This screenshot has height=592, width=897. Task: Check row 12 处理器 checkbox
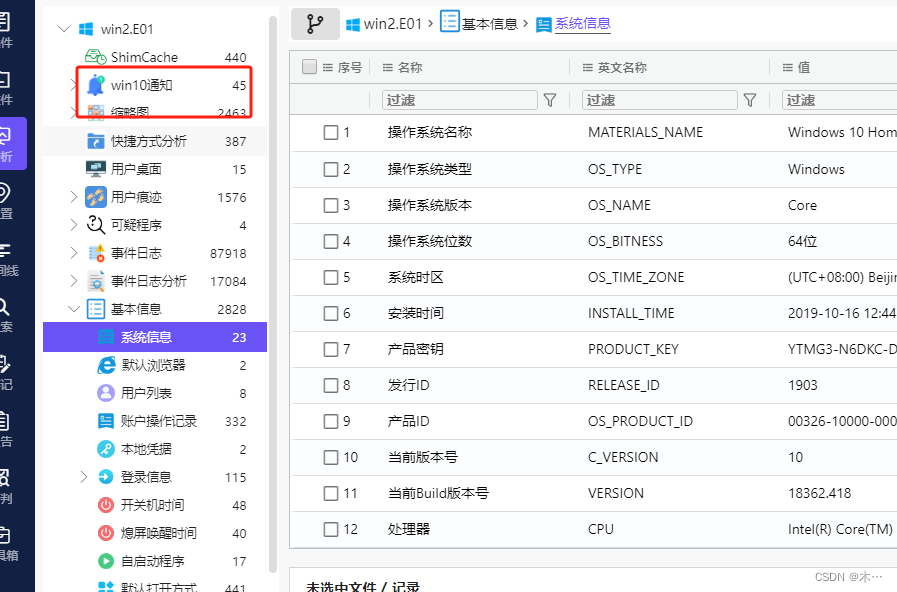pyautogui.click(x=331, y=530)
